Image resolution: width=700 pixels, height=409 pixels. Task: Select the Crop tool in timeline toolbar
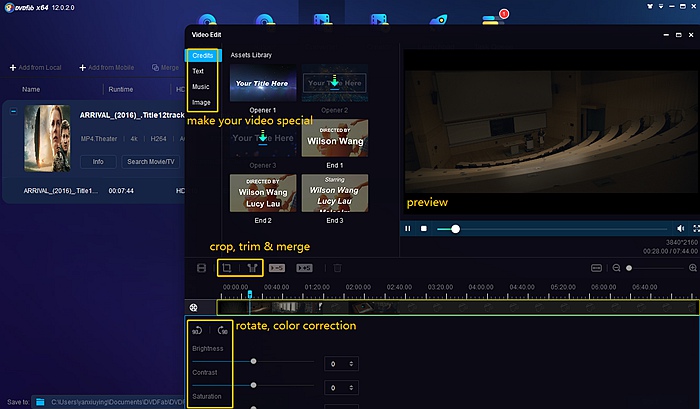pos(227,268)
